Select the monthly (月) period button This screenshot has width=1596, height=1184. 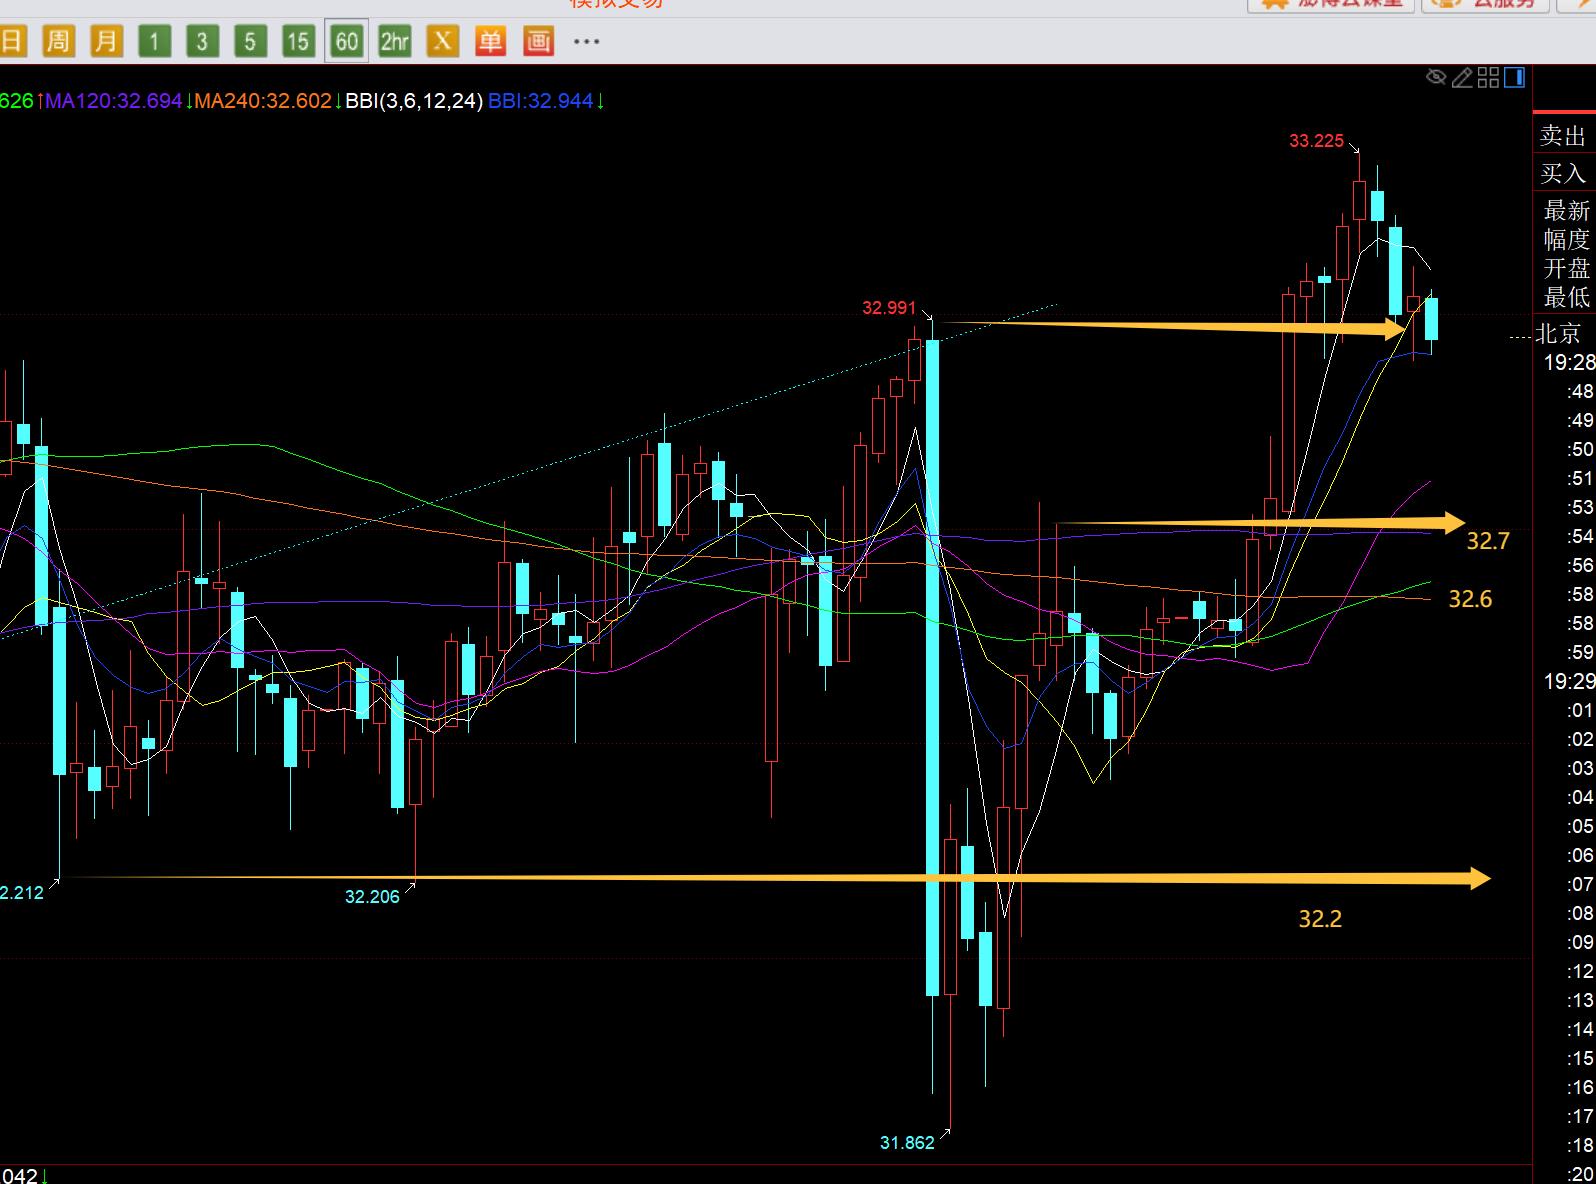[105, 41]
